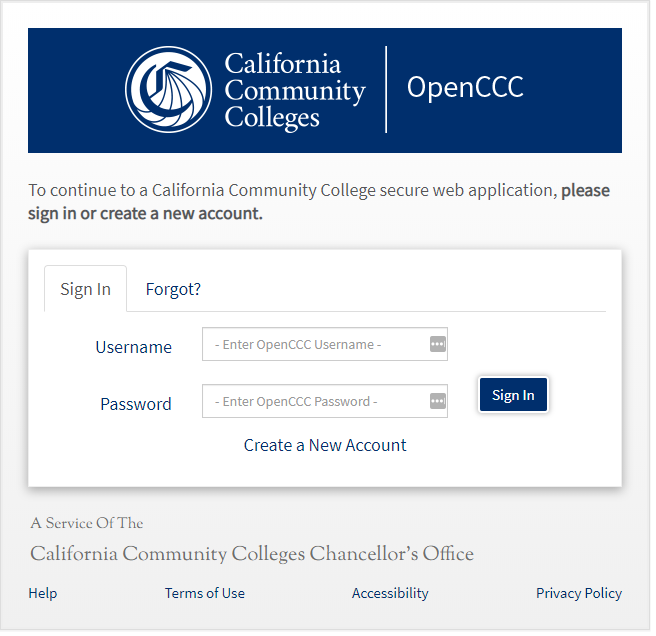The image size is (656, 636).
Task: Open Terms of Use link
Action: (x=205, y=593)
